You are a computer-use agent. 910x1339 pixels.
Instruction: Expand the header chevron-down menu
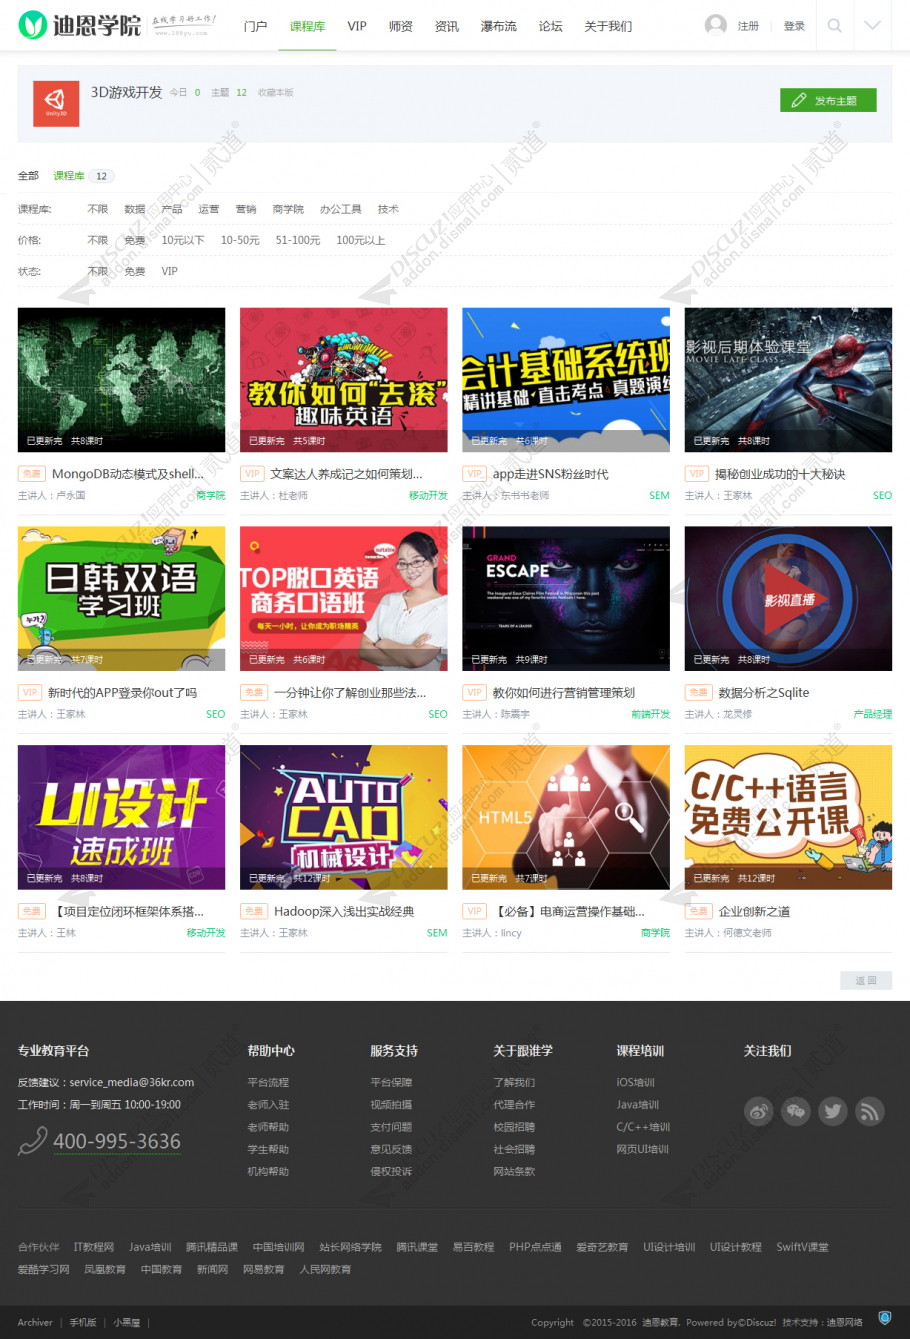click(873, 25)
